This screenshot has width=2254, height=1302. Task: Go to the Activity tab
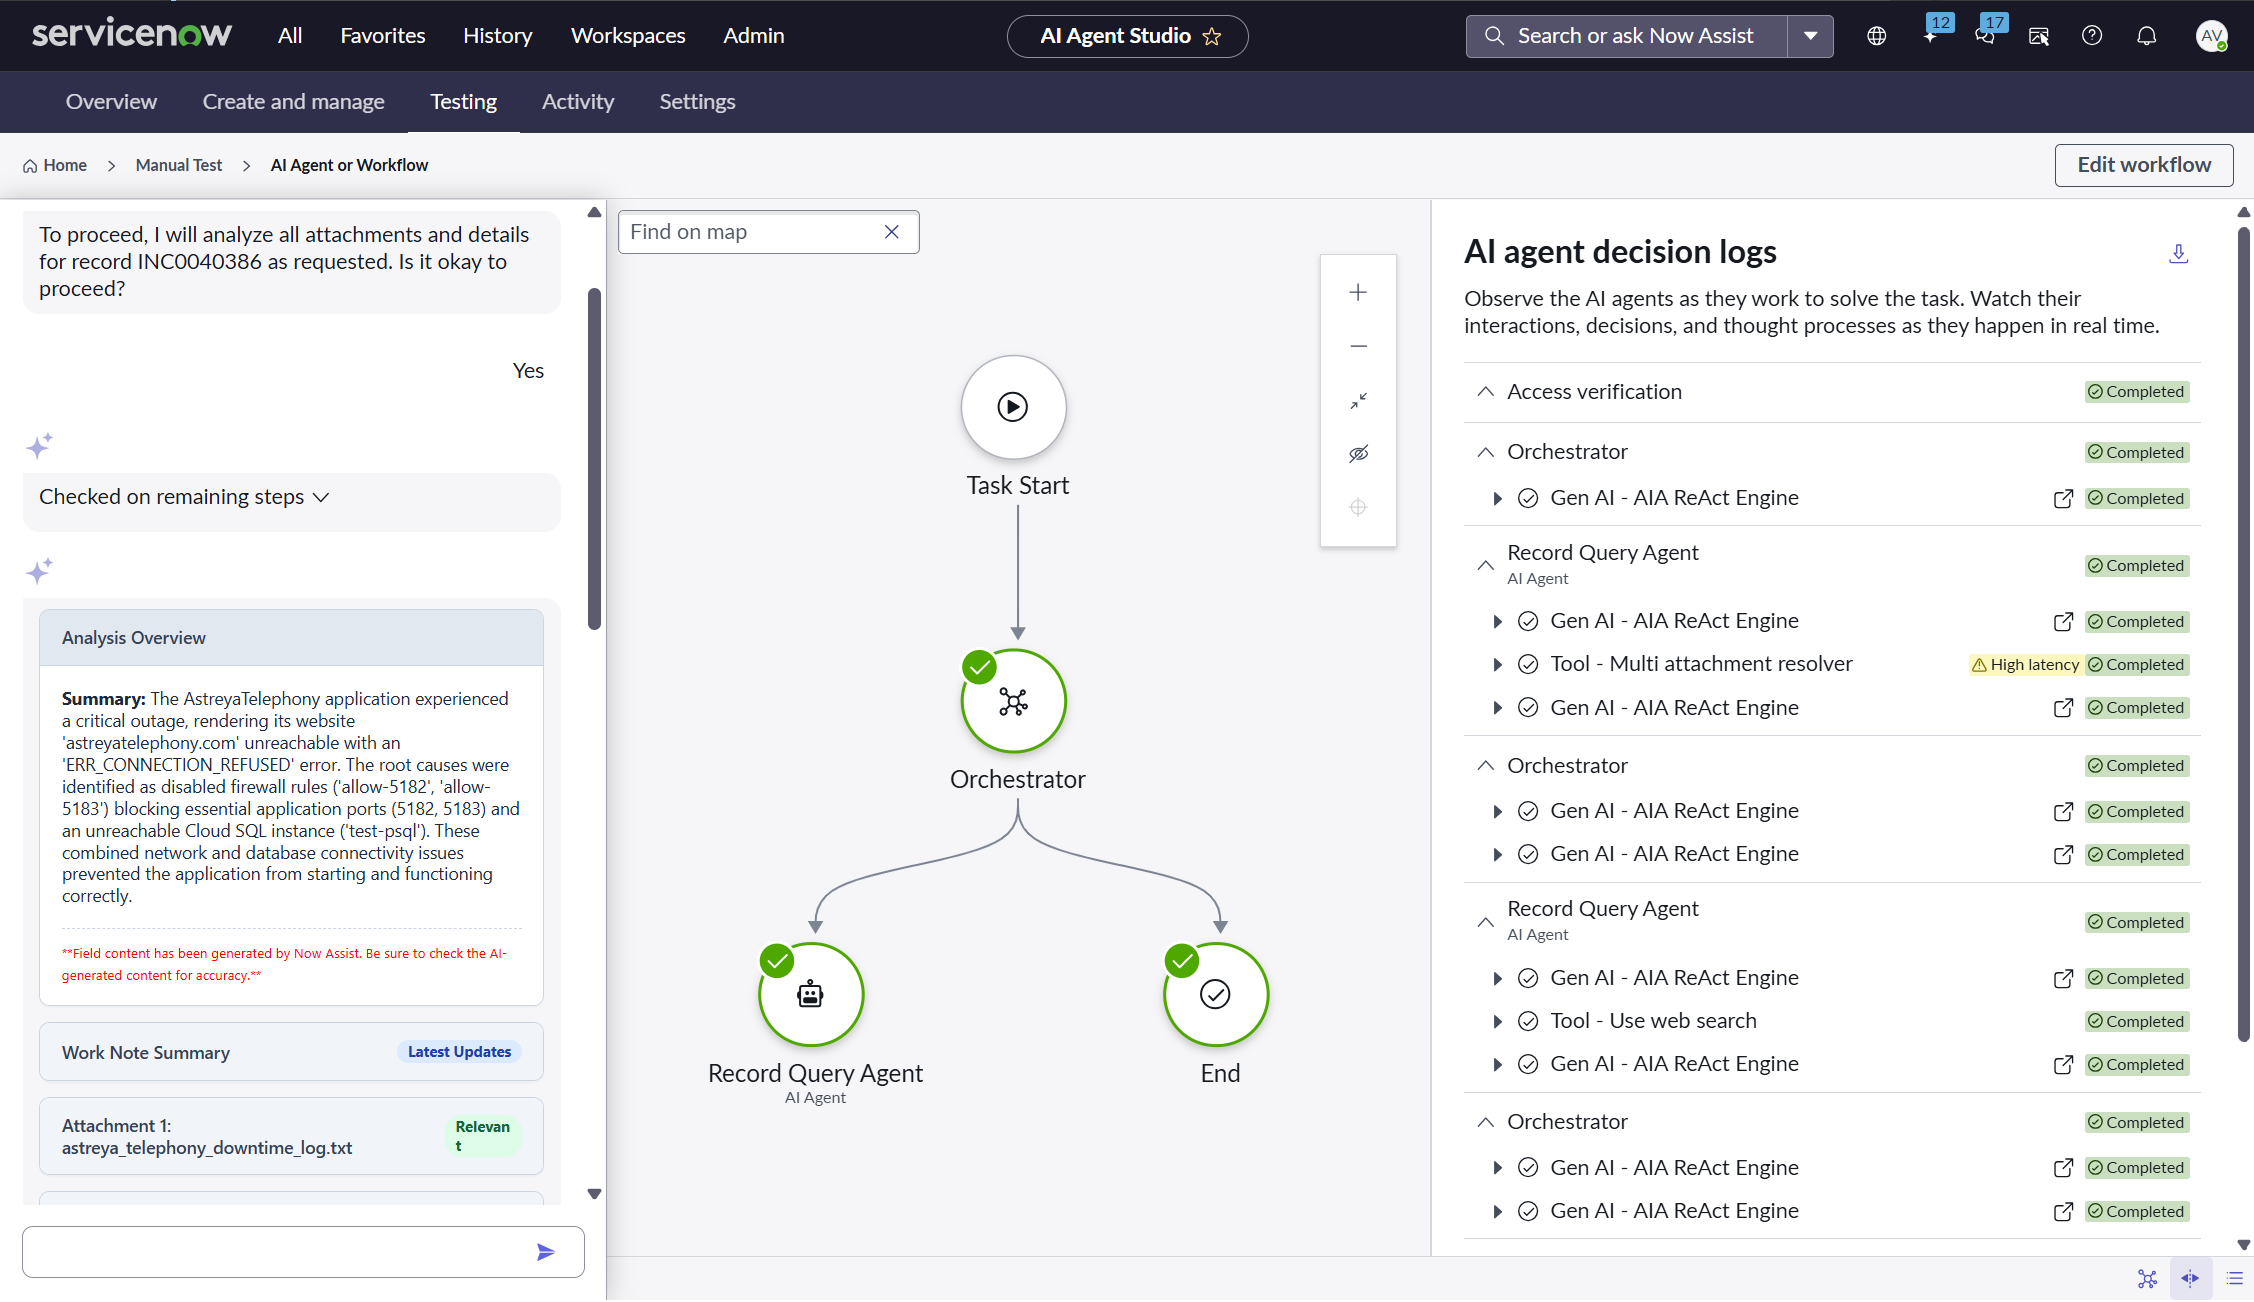click(578, 102)
